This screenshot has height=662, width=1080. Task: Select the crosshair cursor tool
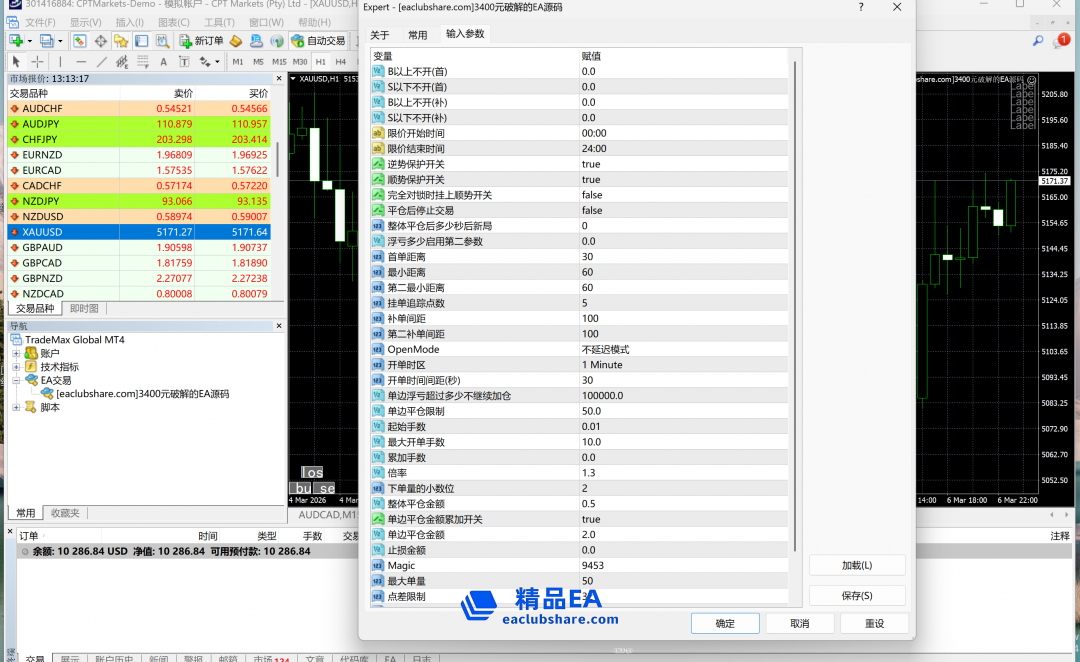[38, 62]
